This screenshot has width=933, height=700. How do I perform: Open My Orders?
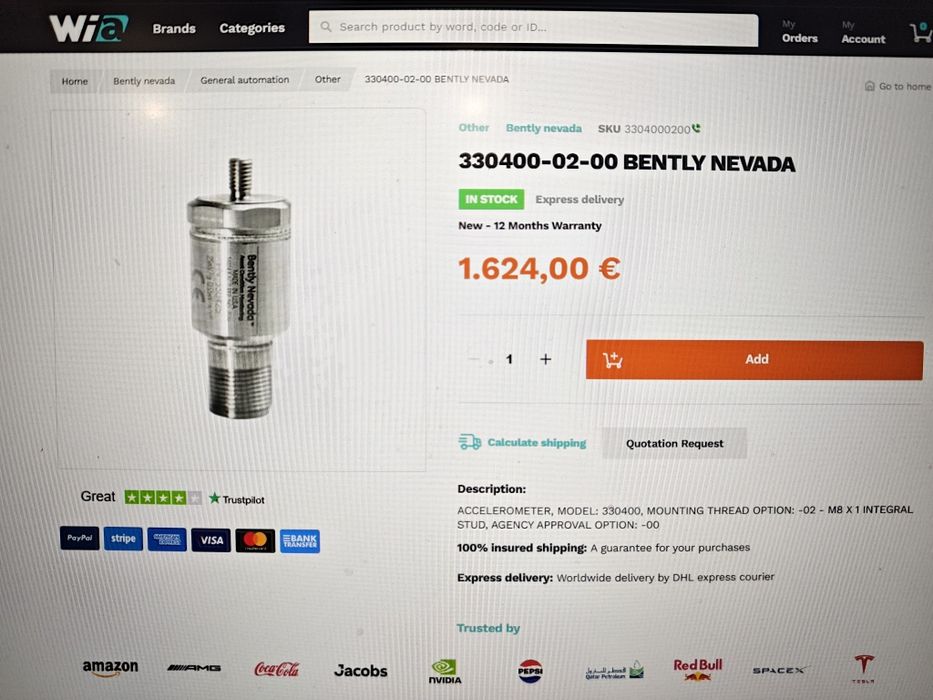799,32
